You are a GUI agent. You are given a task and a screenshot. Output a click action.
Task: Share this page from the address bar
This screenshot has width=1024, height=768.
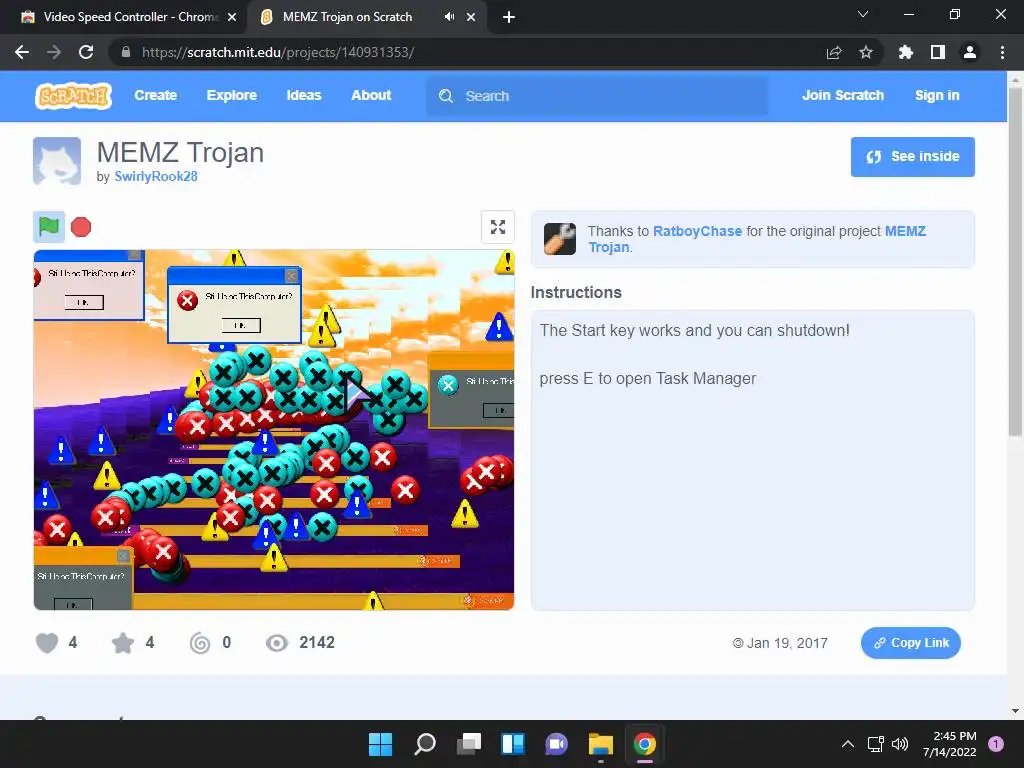point(834,52)
